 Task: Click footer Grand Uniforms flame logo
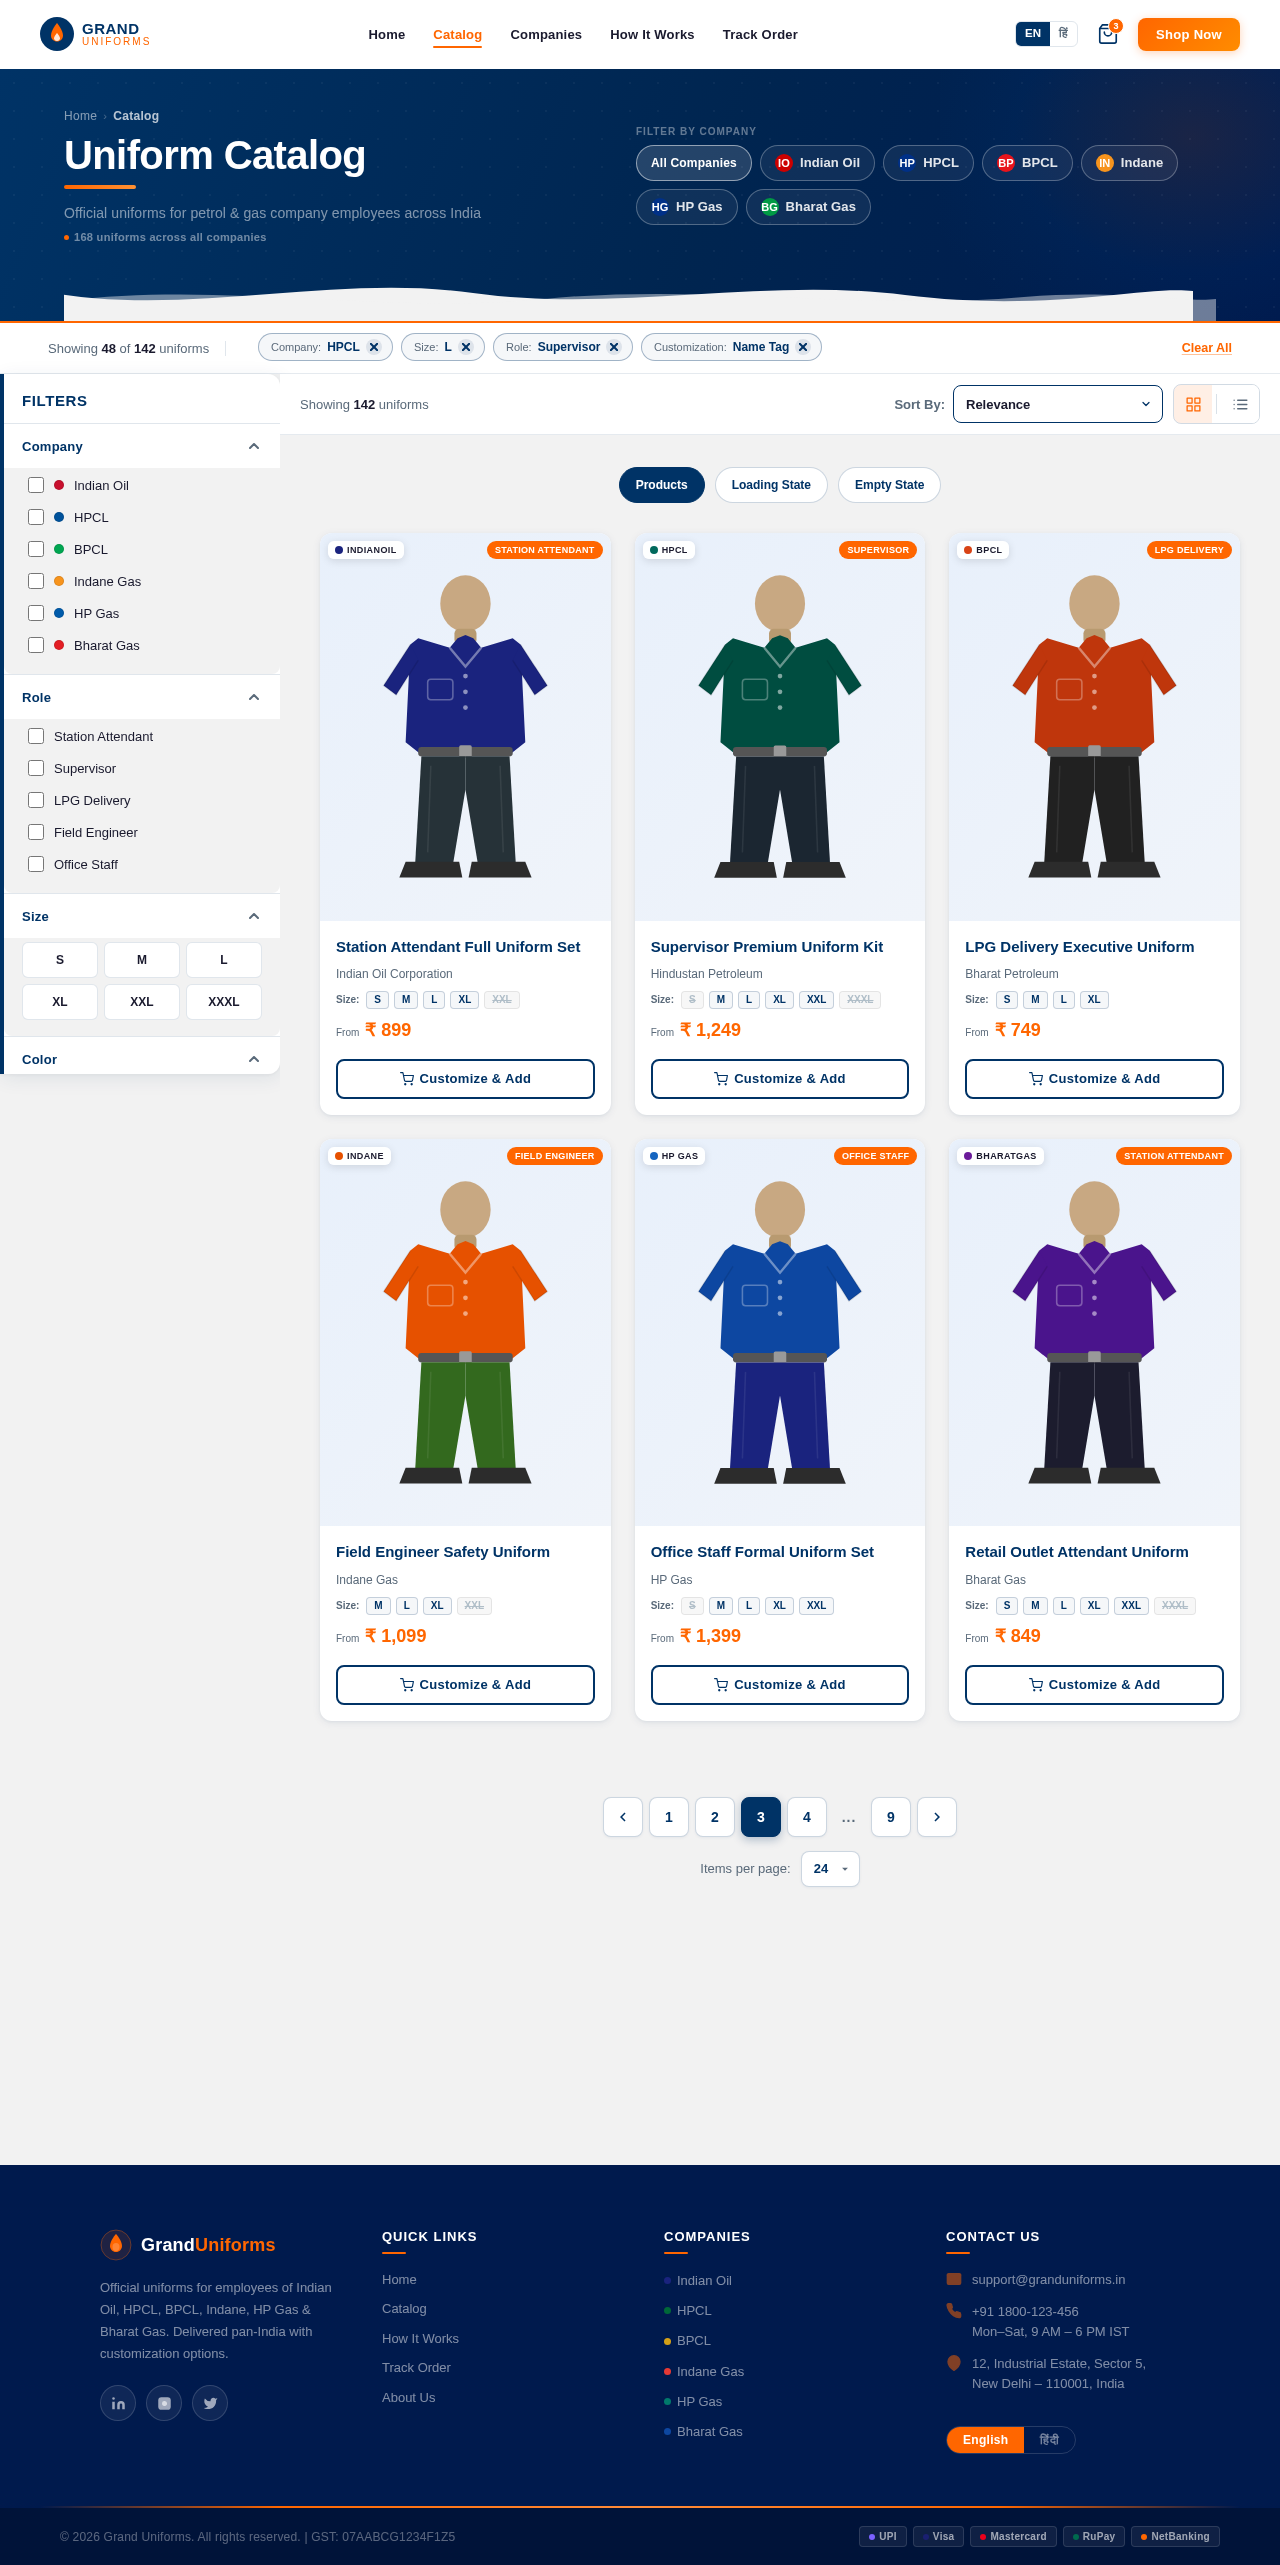coord(116,2244)
